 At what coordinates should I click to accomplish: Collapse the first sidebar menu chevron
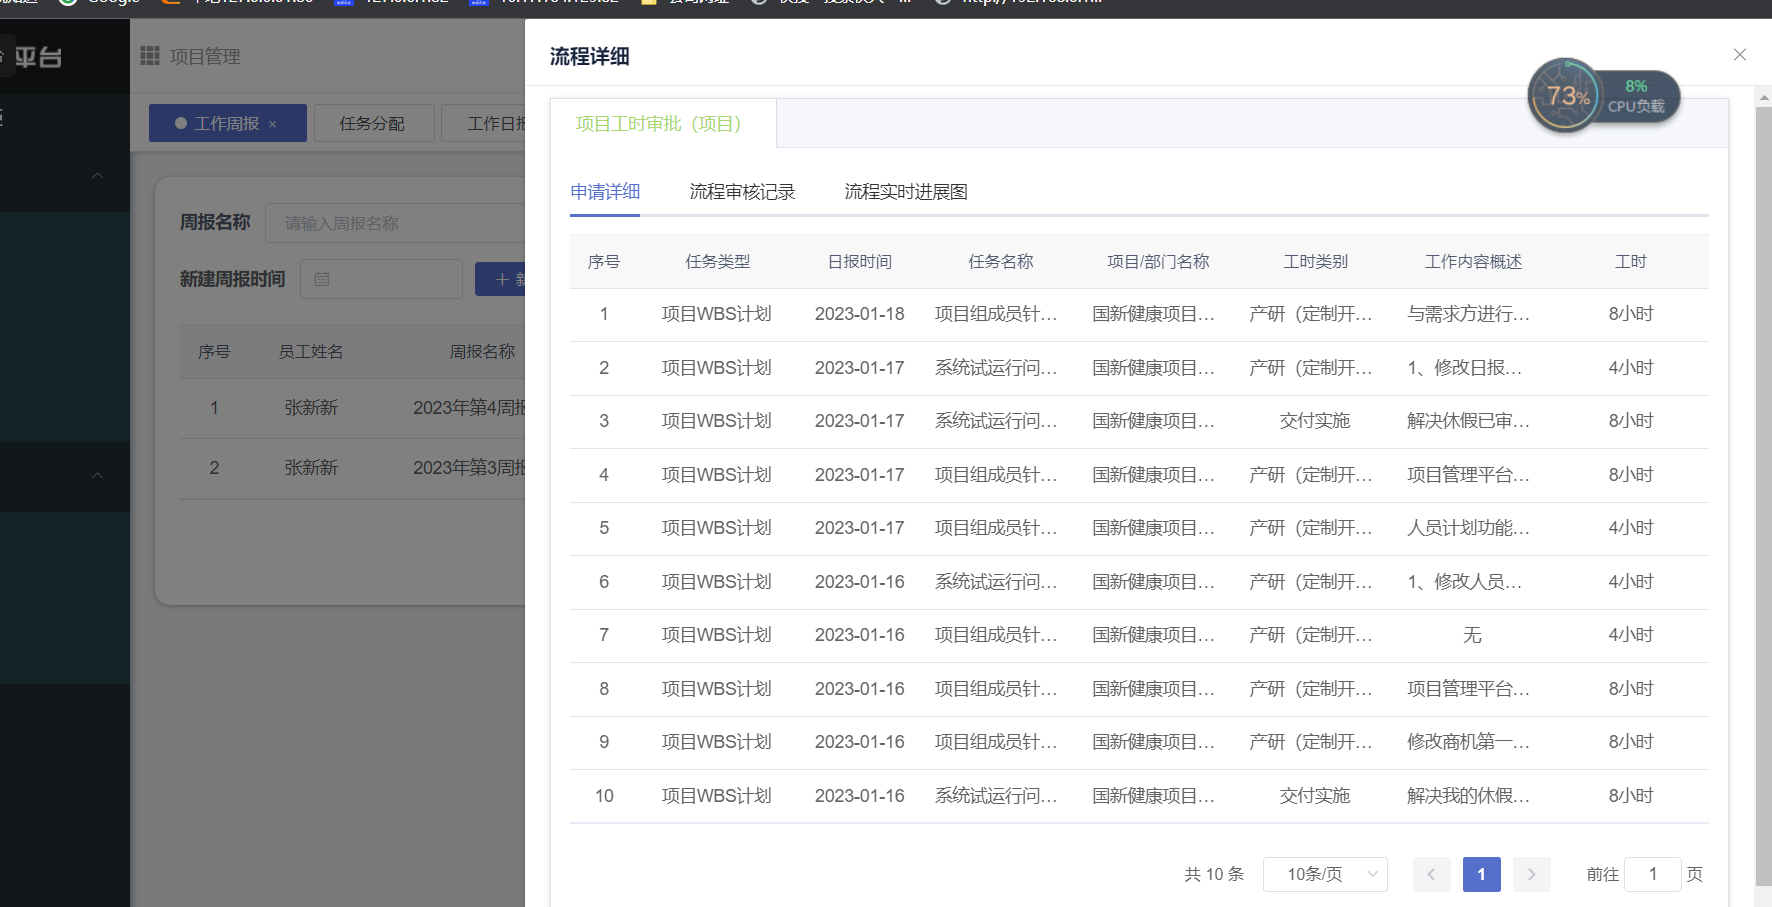(97, 176)
